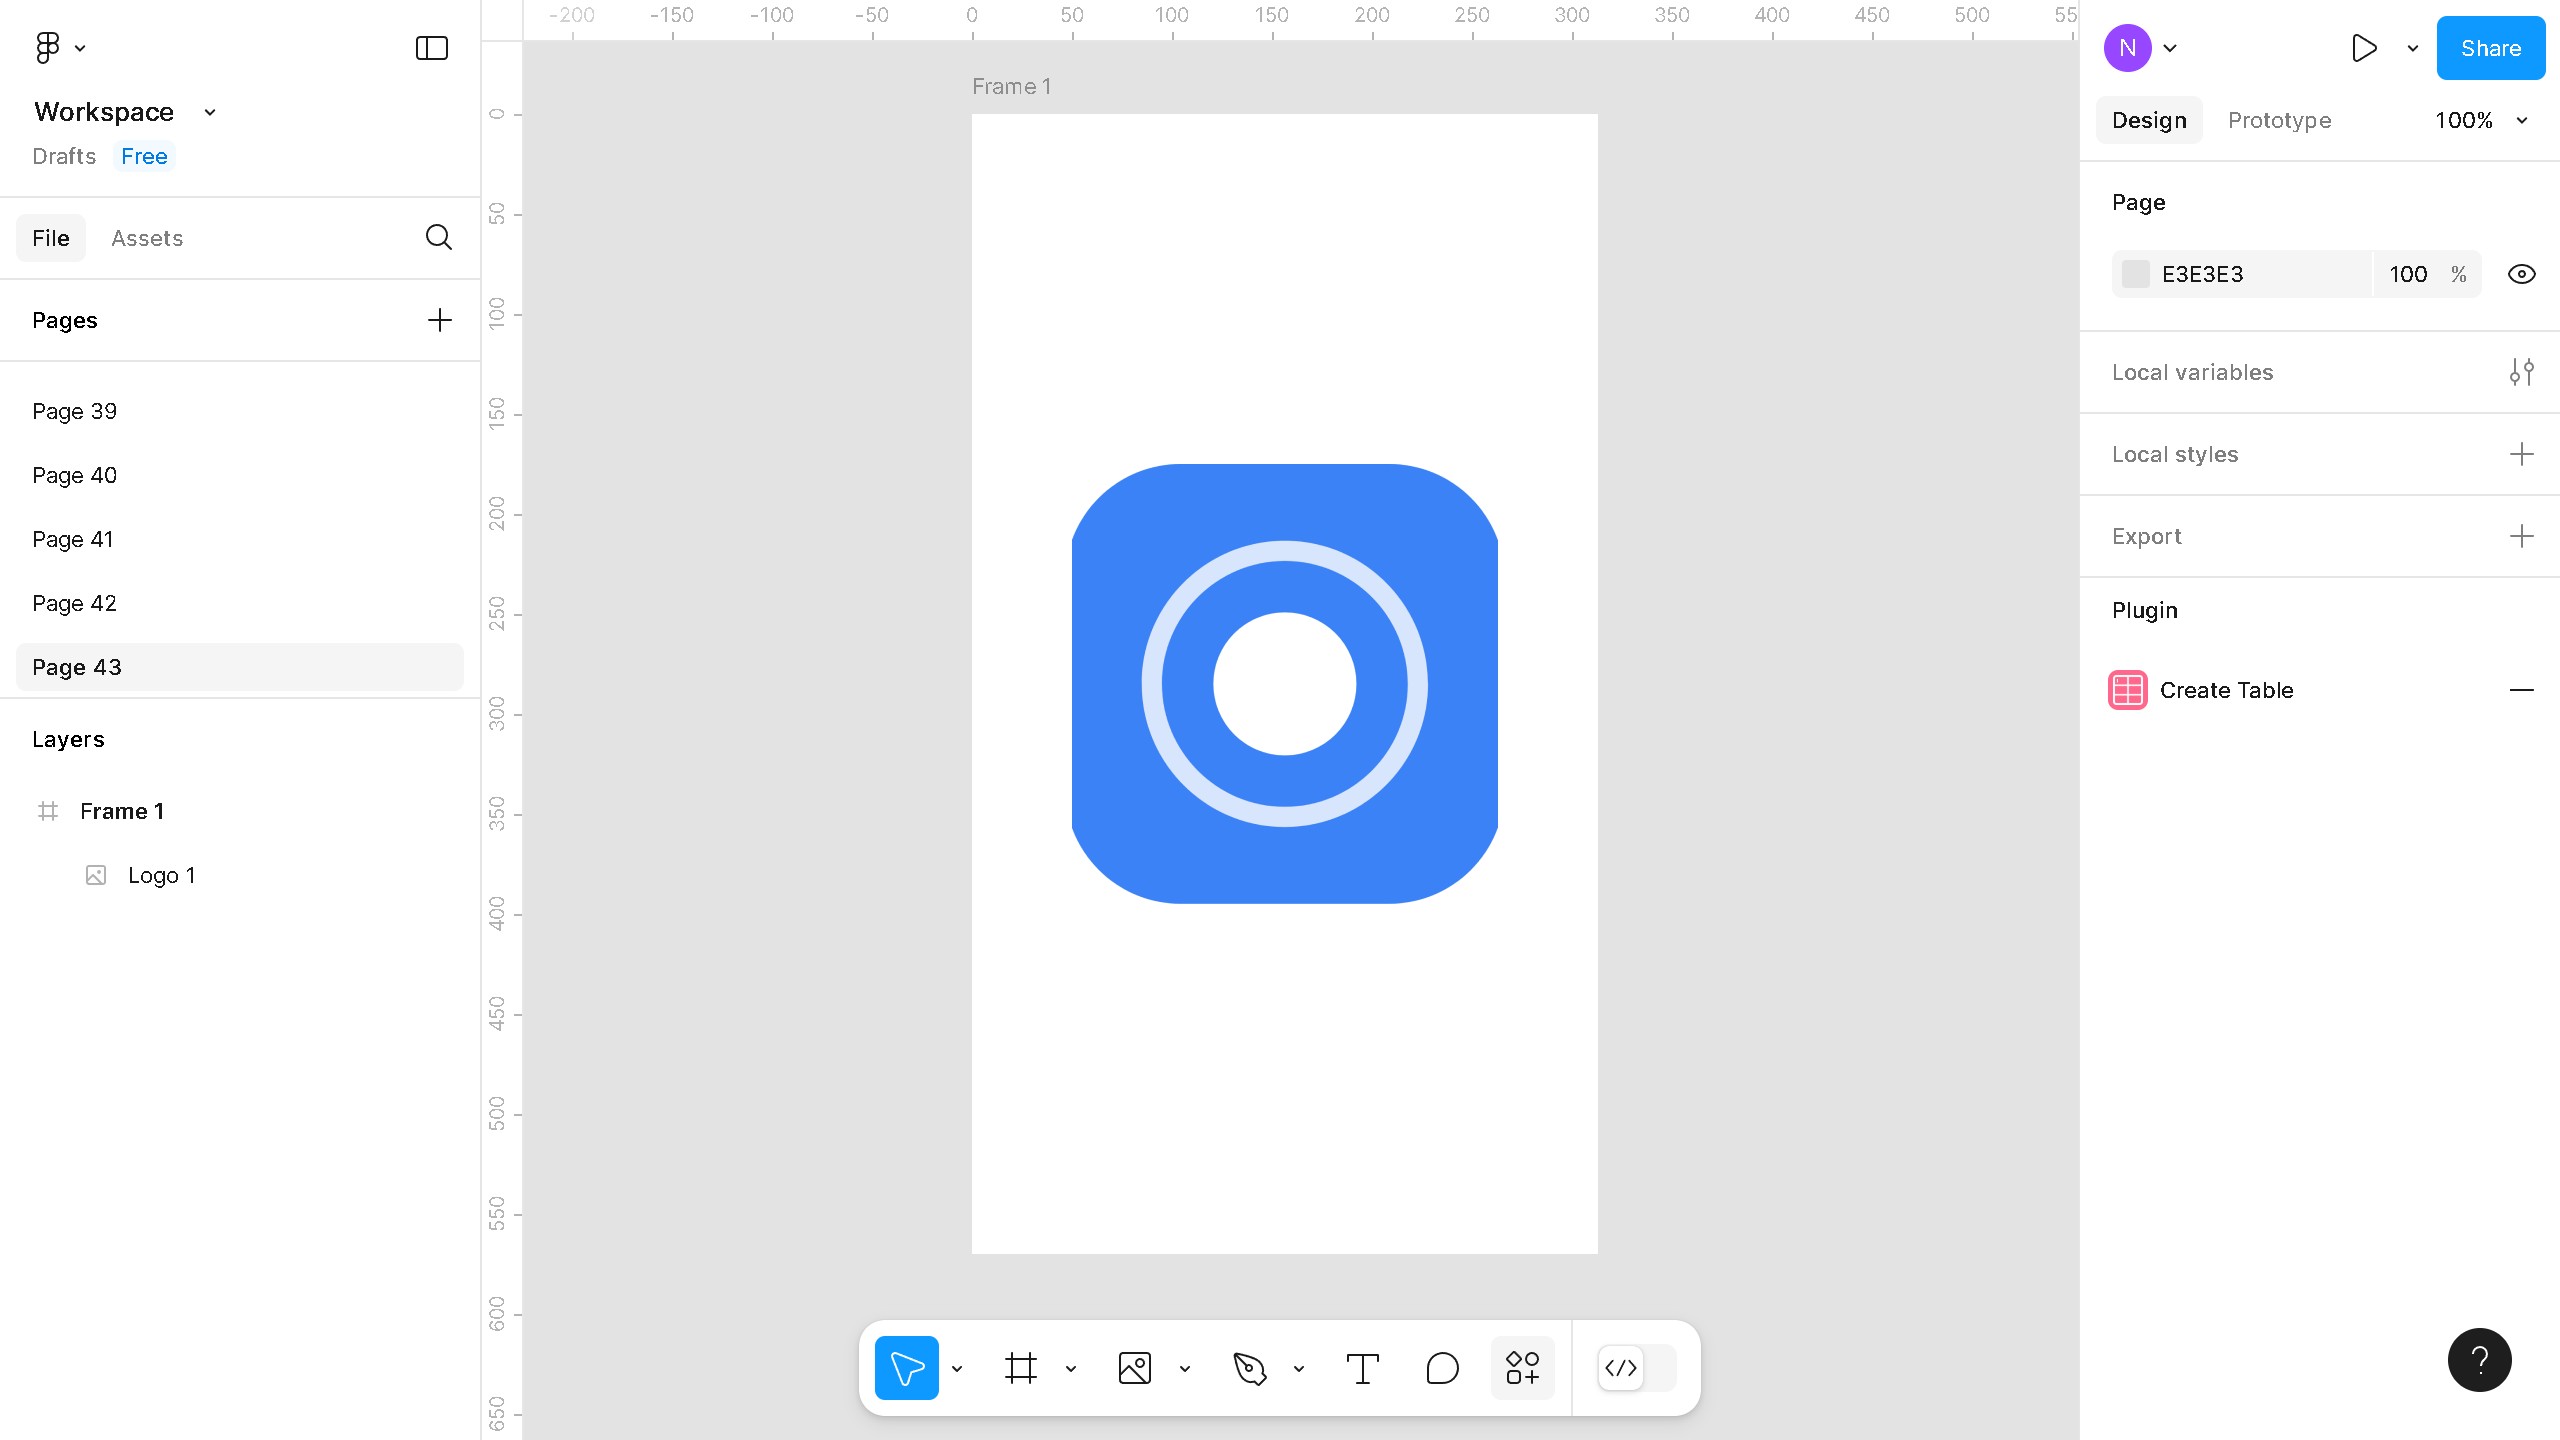The height and width of the screenshot is (1440, 2560).
Task: Open the shape tools dropdown
Action: click(1185, 1367)
